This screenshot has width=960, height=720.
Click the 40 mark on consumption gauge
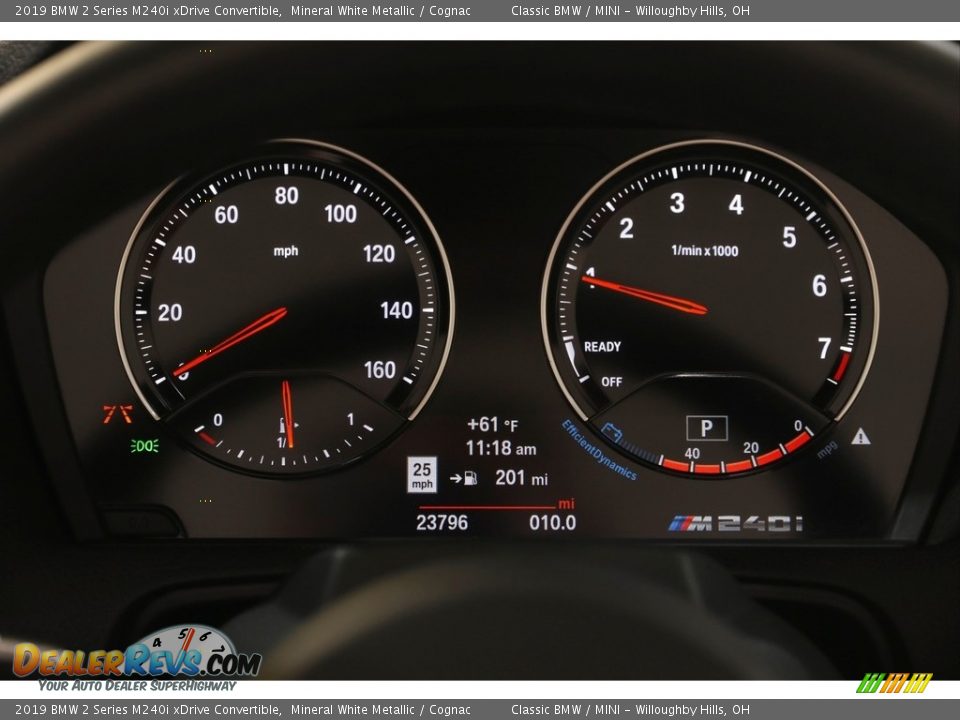pos(692,453)
